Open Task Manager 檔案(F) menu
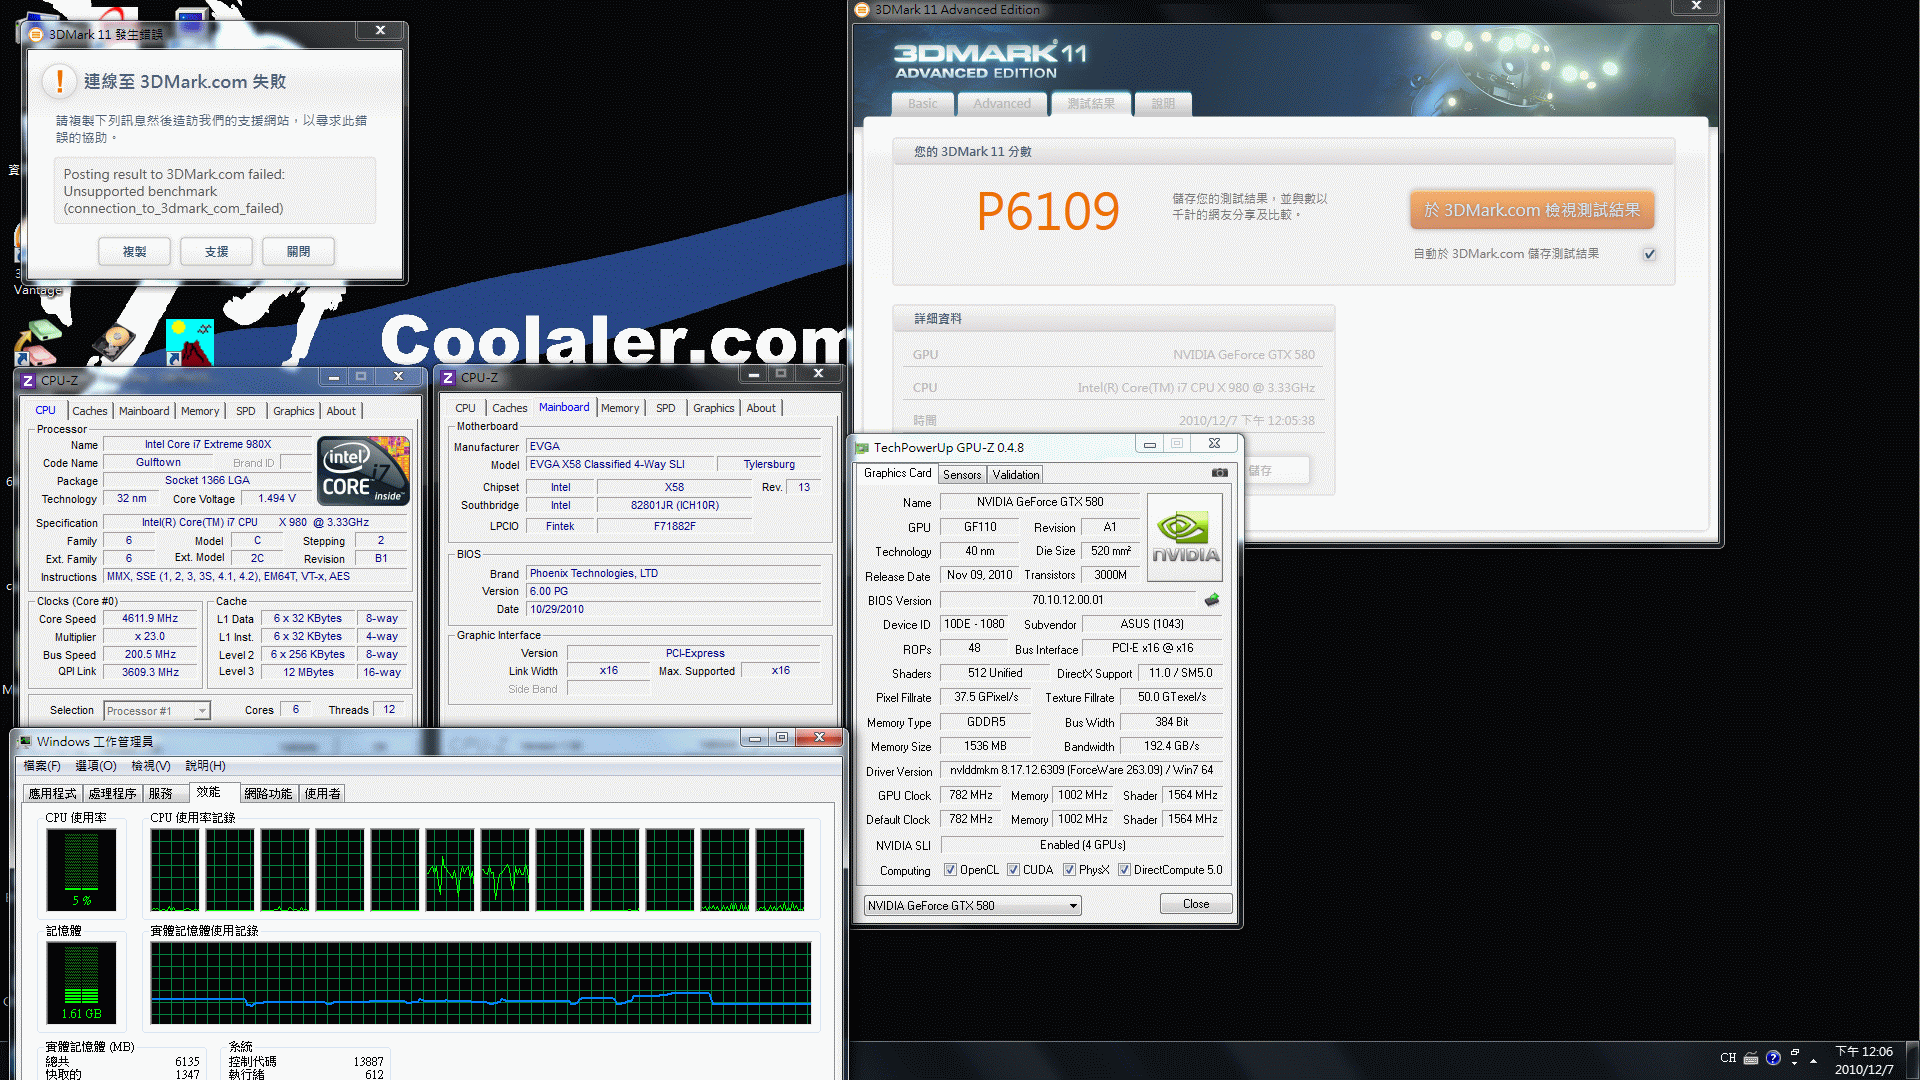Viewport: 1920px width, 1080px height. click(42, 766)
